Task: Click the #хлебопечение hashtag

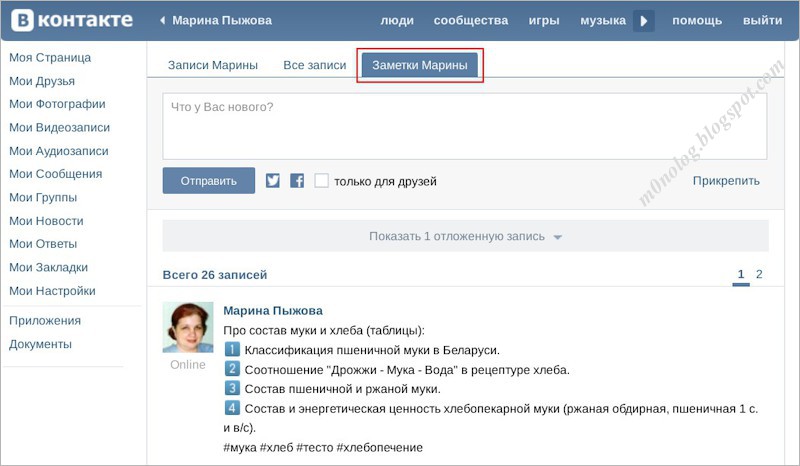Action: pos(379,447)
